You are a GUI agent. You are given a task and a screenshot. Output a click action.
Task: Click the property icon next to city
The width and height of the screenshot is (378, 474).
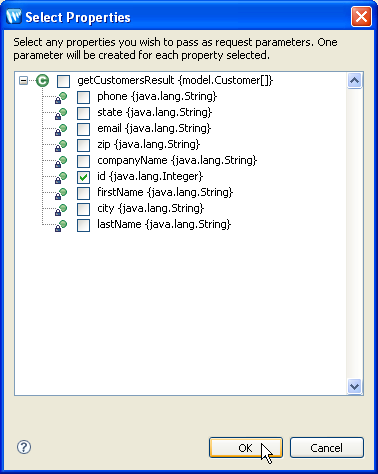point(61,210)
